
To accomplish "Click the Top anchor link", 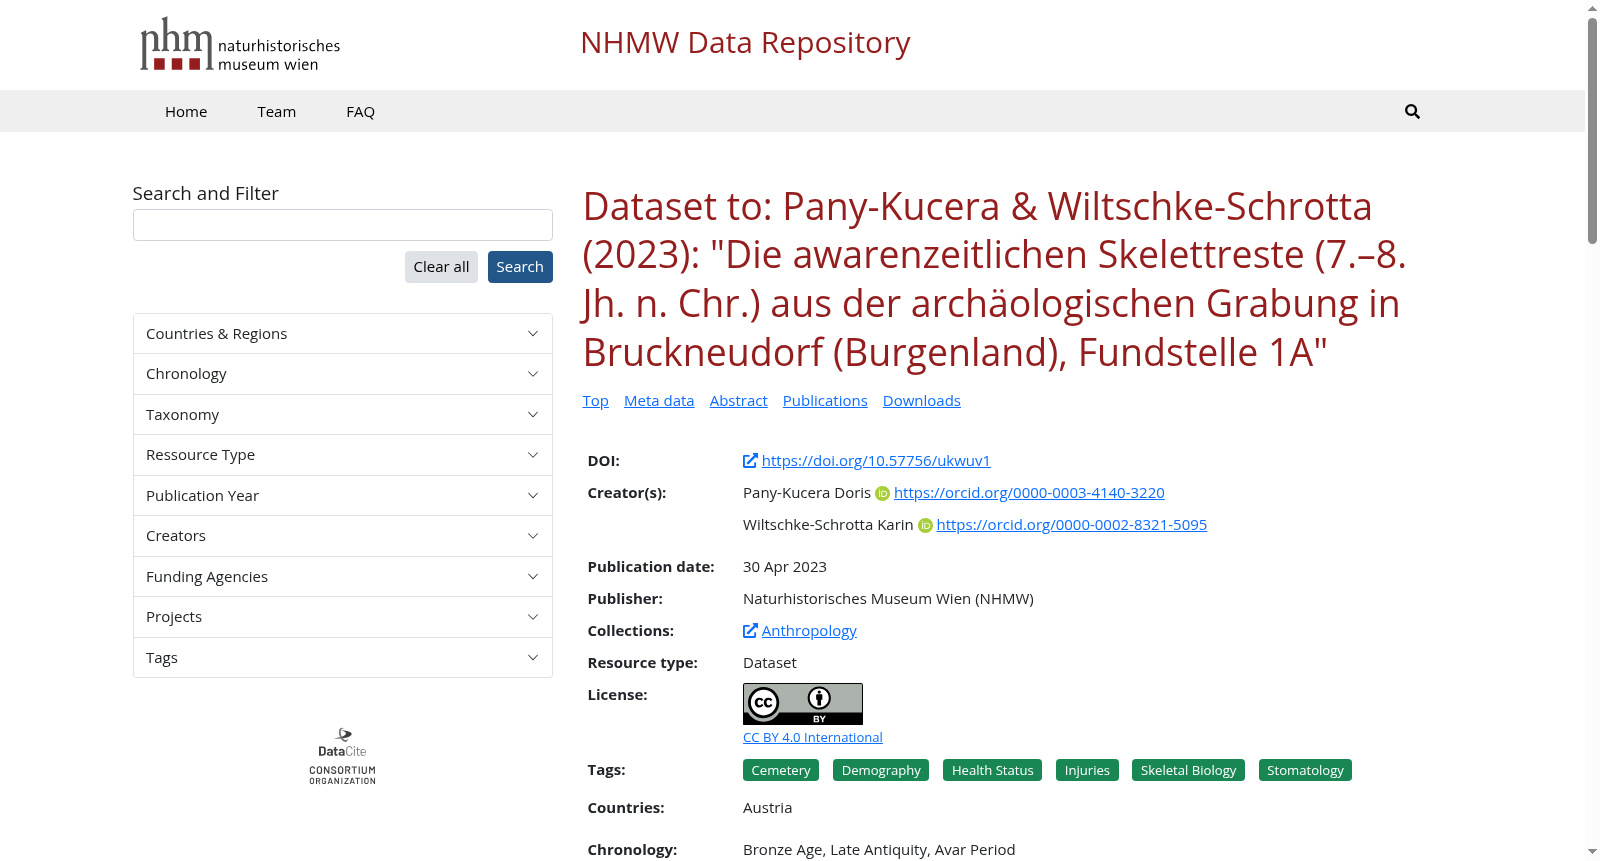I will pyautogui.click(x=596, y=401).
